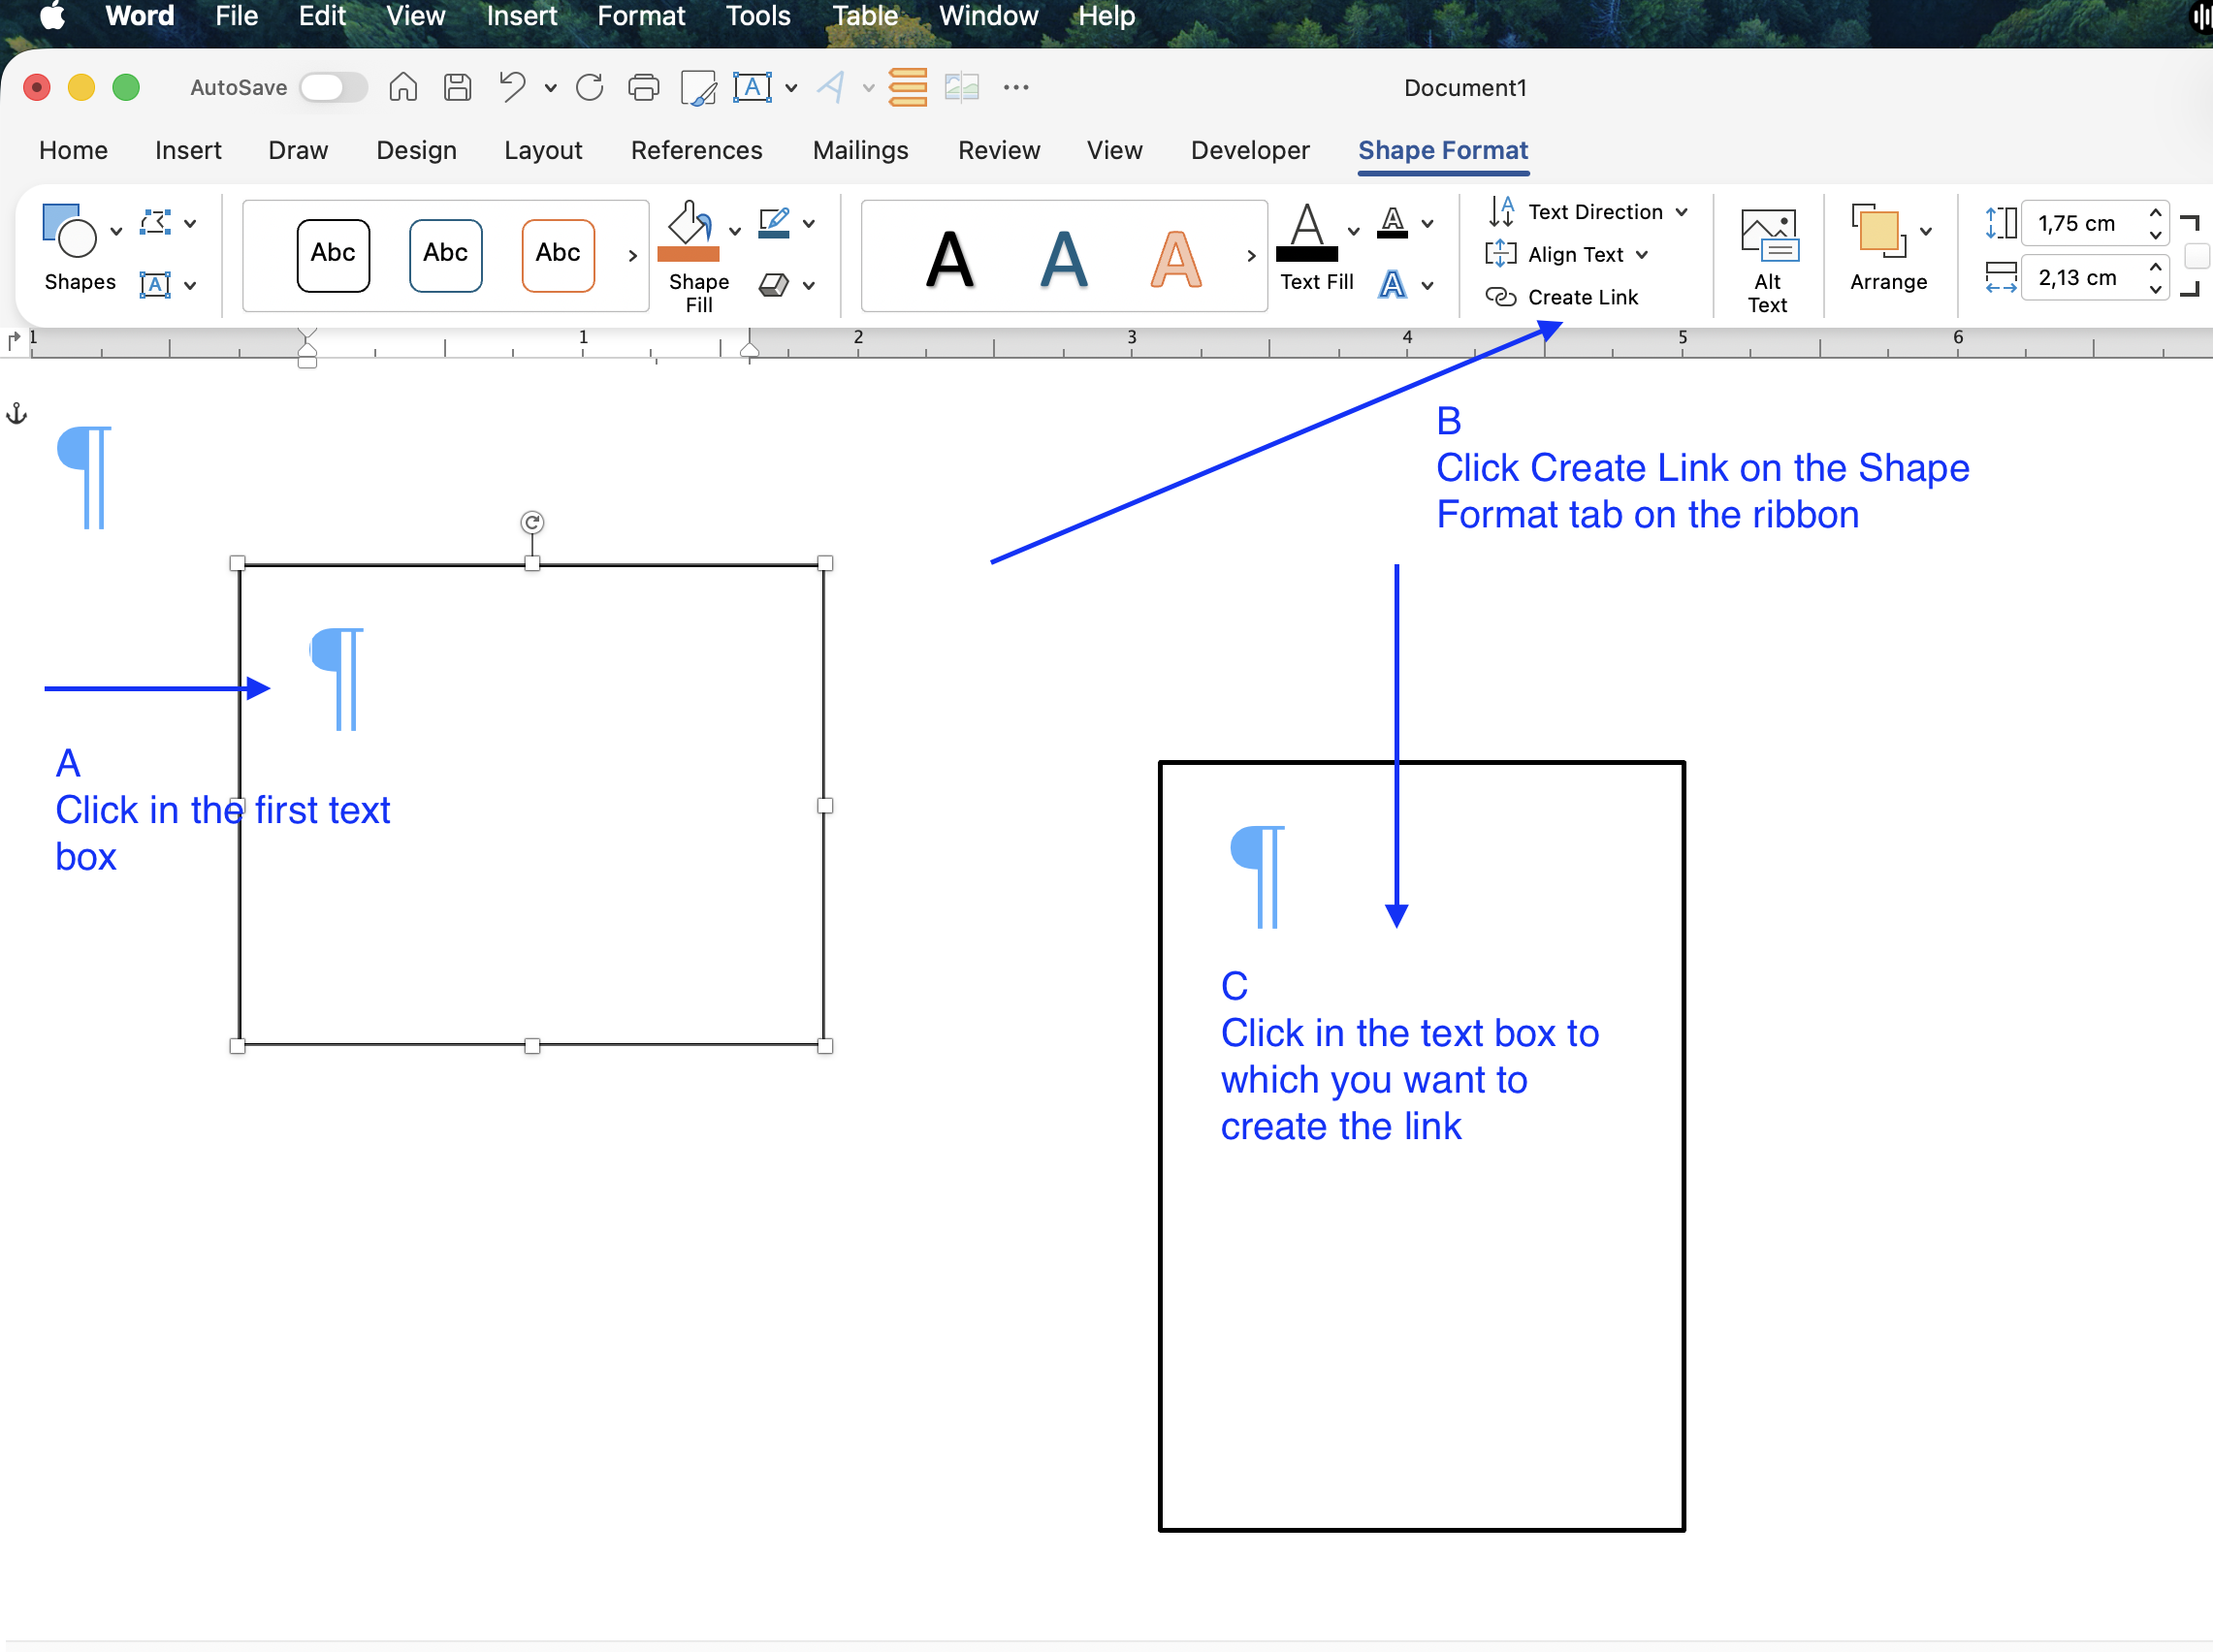2213x1652 pixels.
Task: Open the File menu in the menu bar
Action: tap(236, 16)
